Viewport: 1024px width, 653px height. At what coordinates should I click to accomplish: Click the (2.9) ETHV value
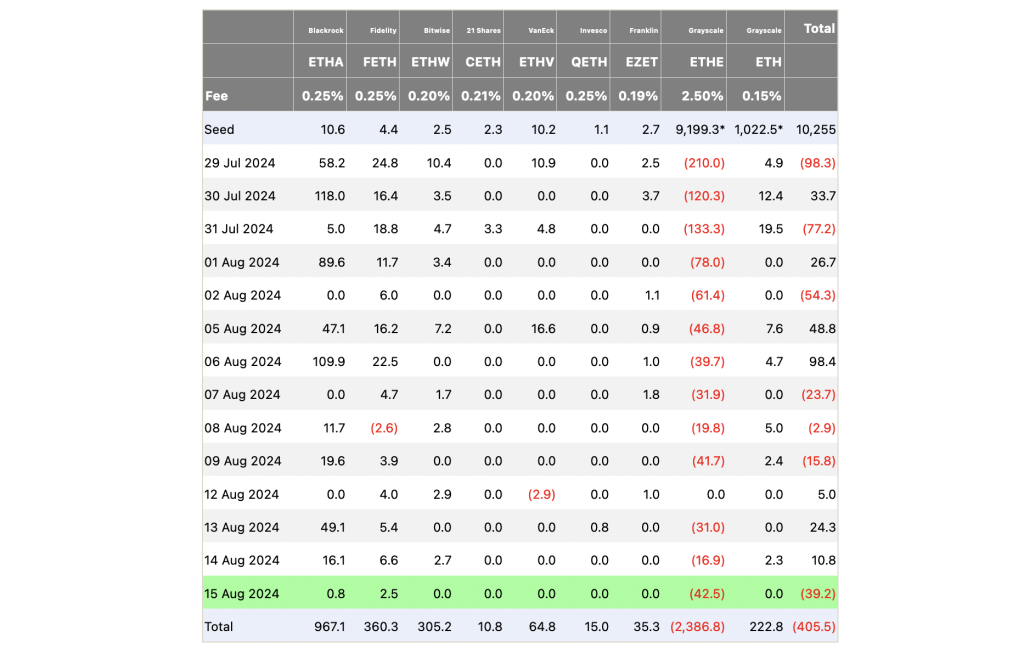coord(541,494)
